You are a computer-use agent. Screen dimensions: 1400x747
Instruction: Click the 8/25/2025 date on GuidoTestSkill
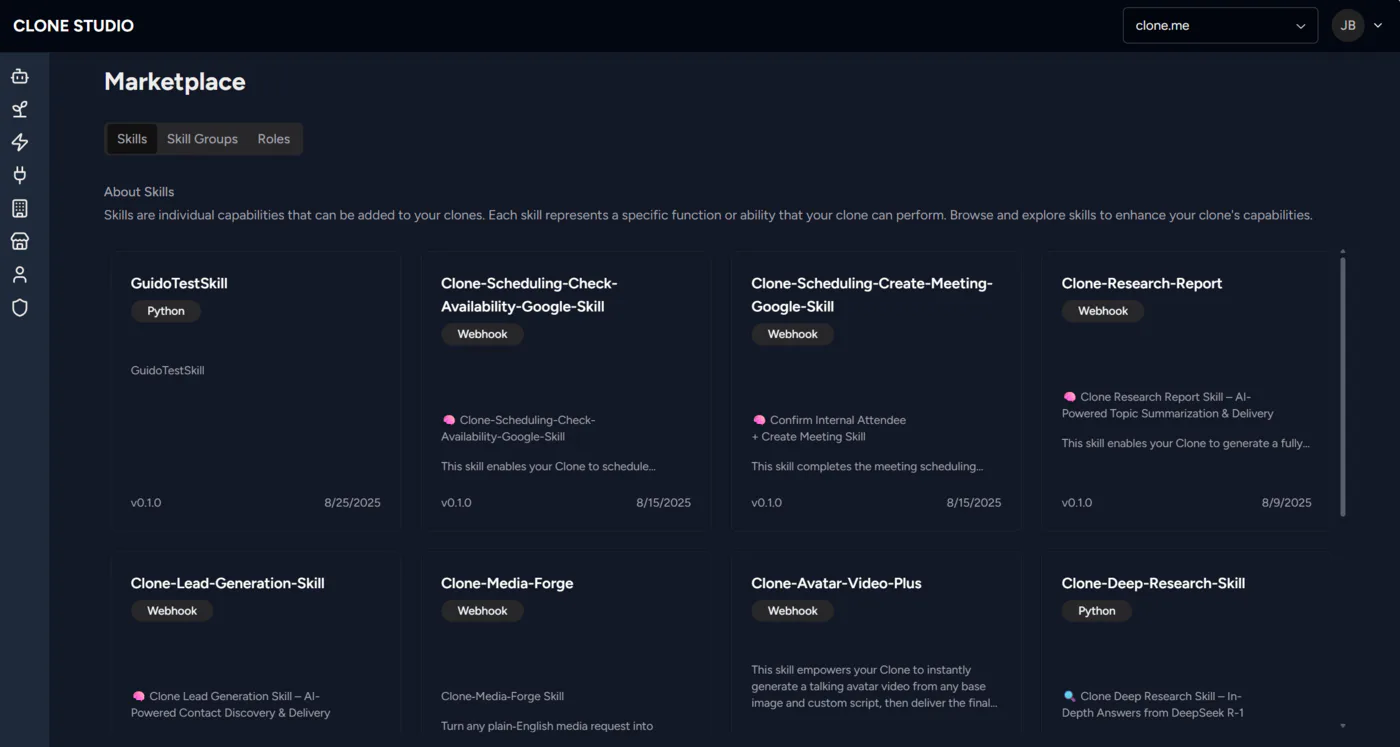[352, 503]
